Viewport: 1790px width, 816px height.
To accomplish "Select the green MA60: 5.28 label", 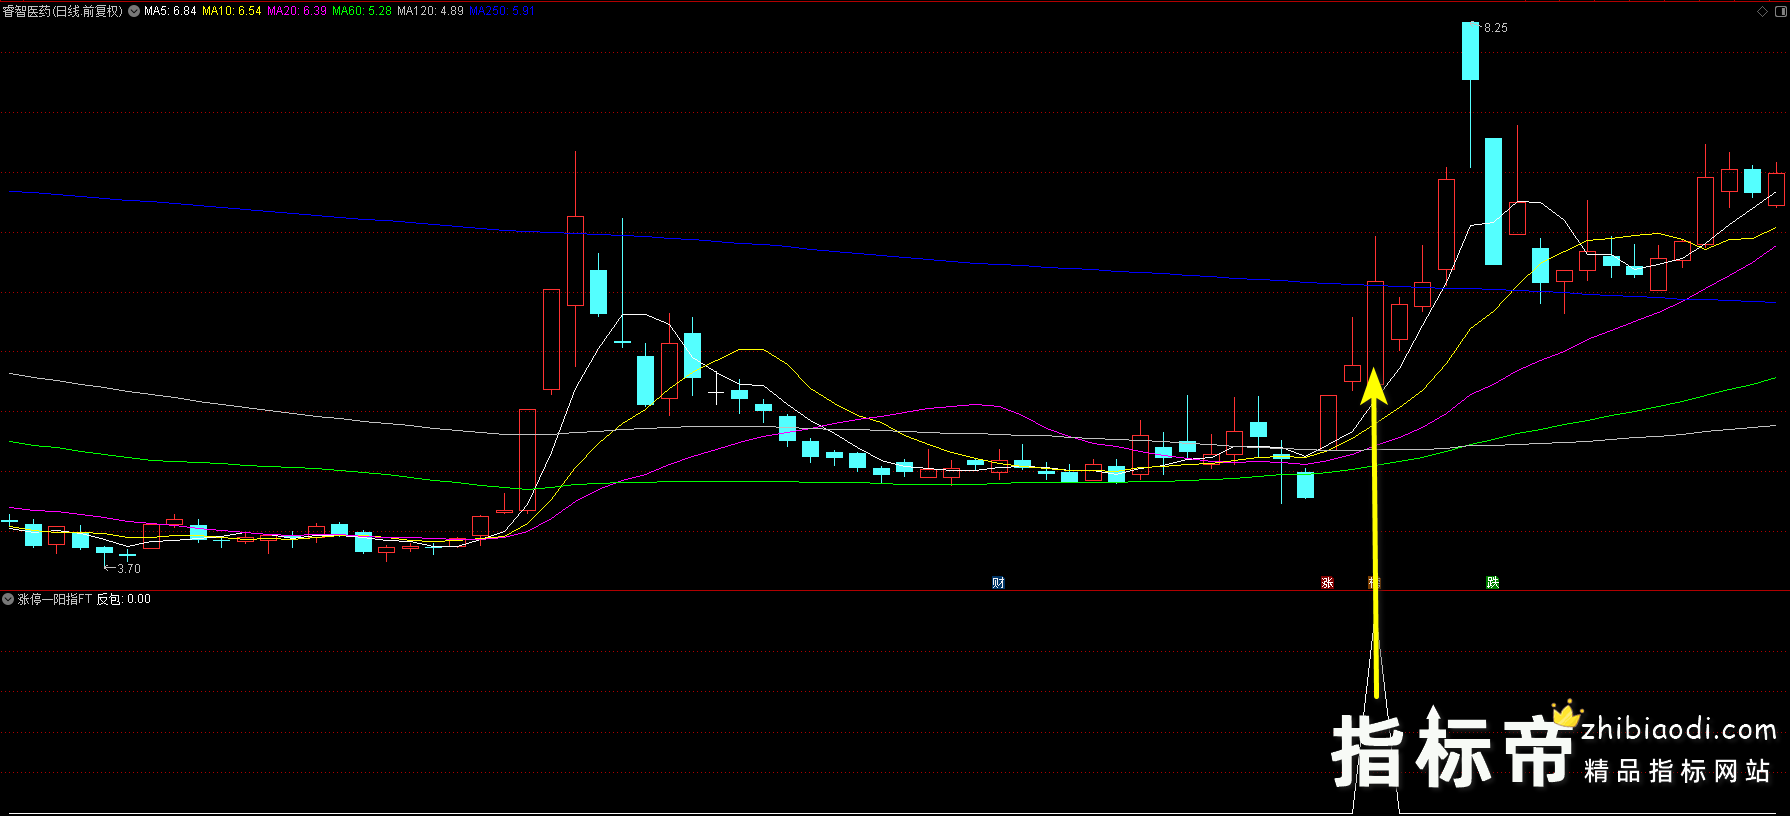I will pos(362,11).
